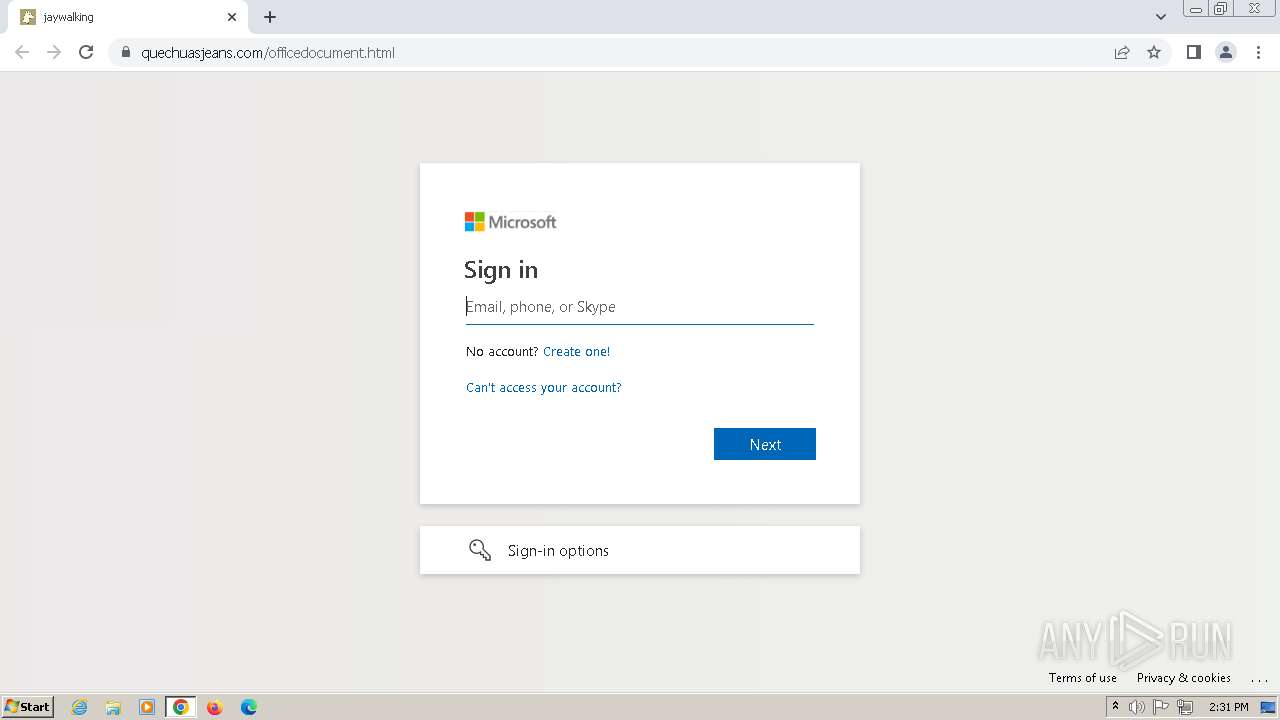The image size is (1280, 720).
Task: Open the Chrome profile avatar
Action: 1226,52
